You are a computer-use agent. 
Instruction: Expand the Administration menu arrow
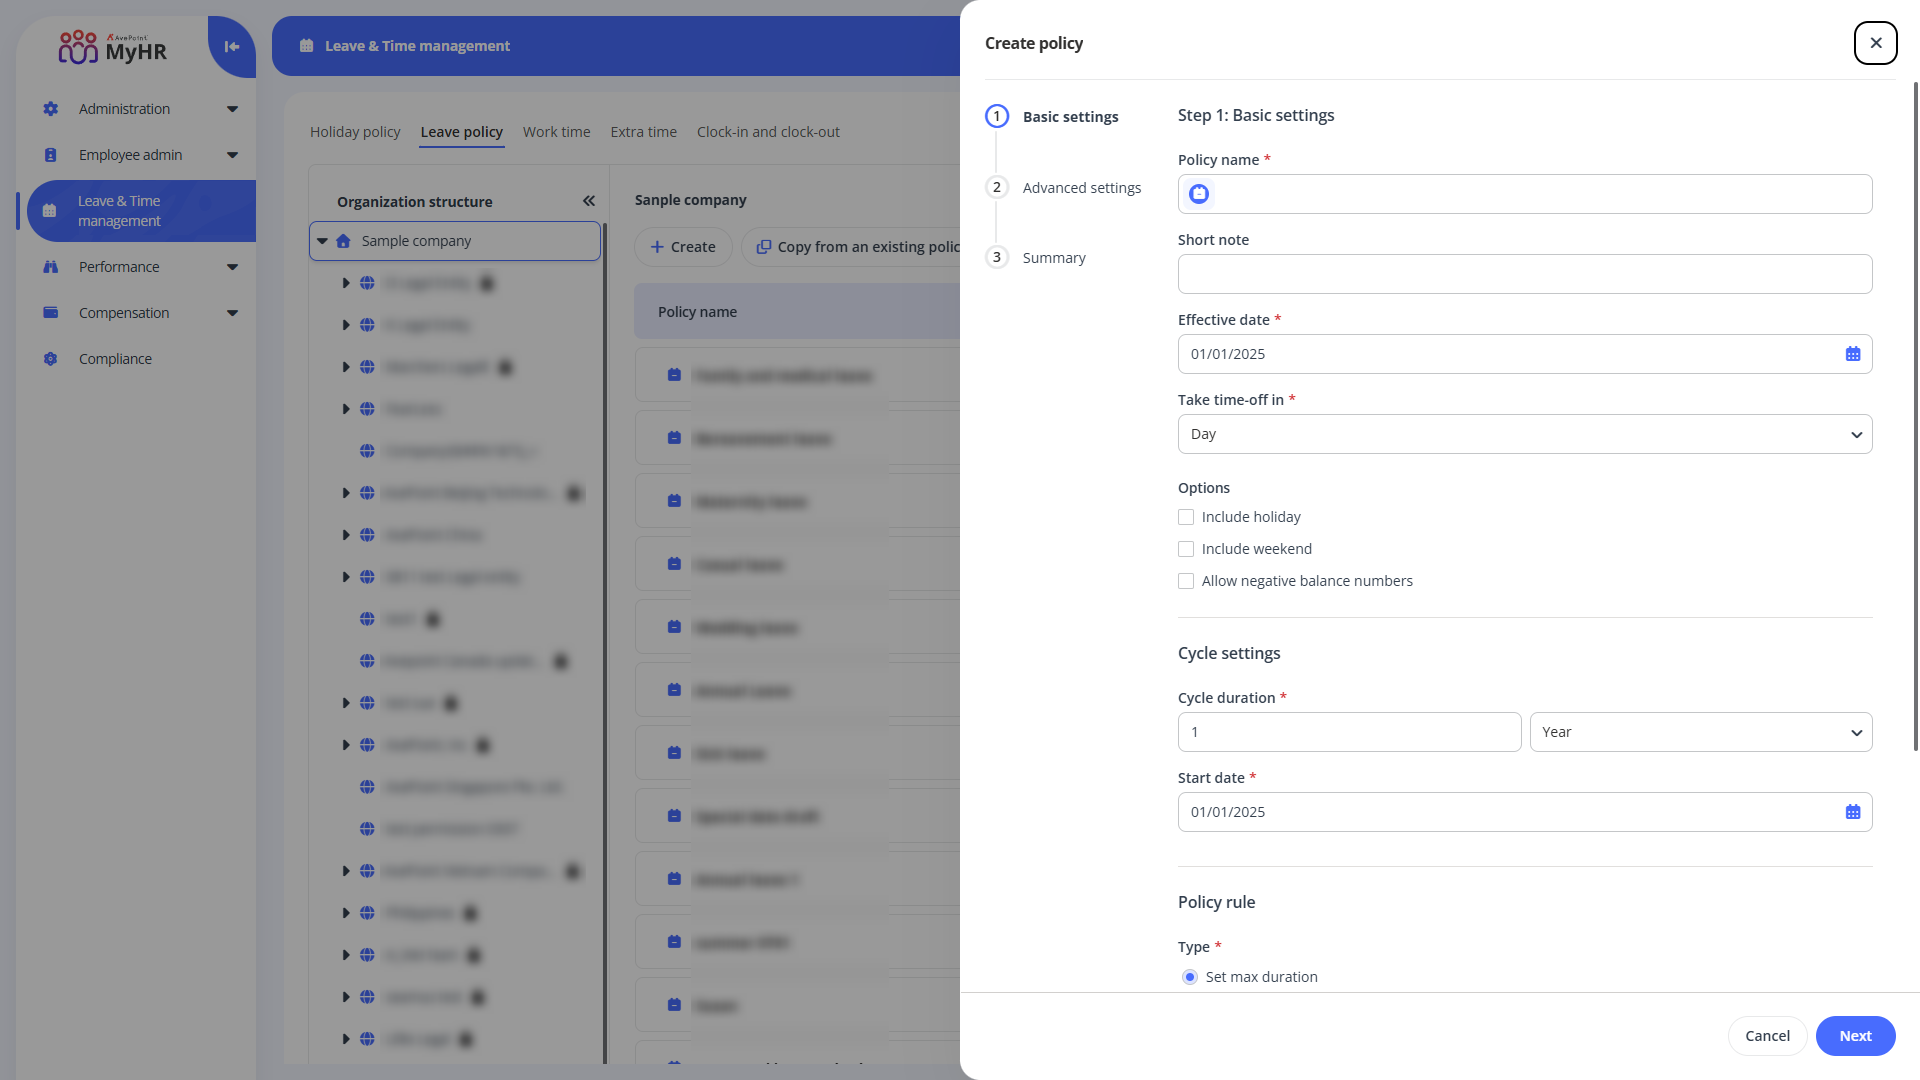[x=233, y=109]
